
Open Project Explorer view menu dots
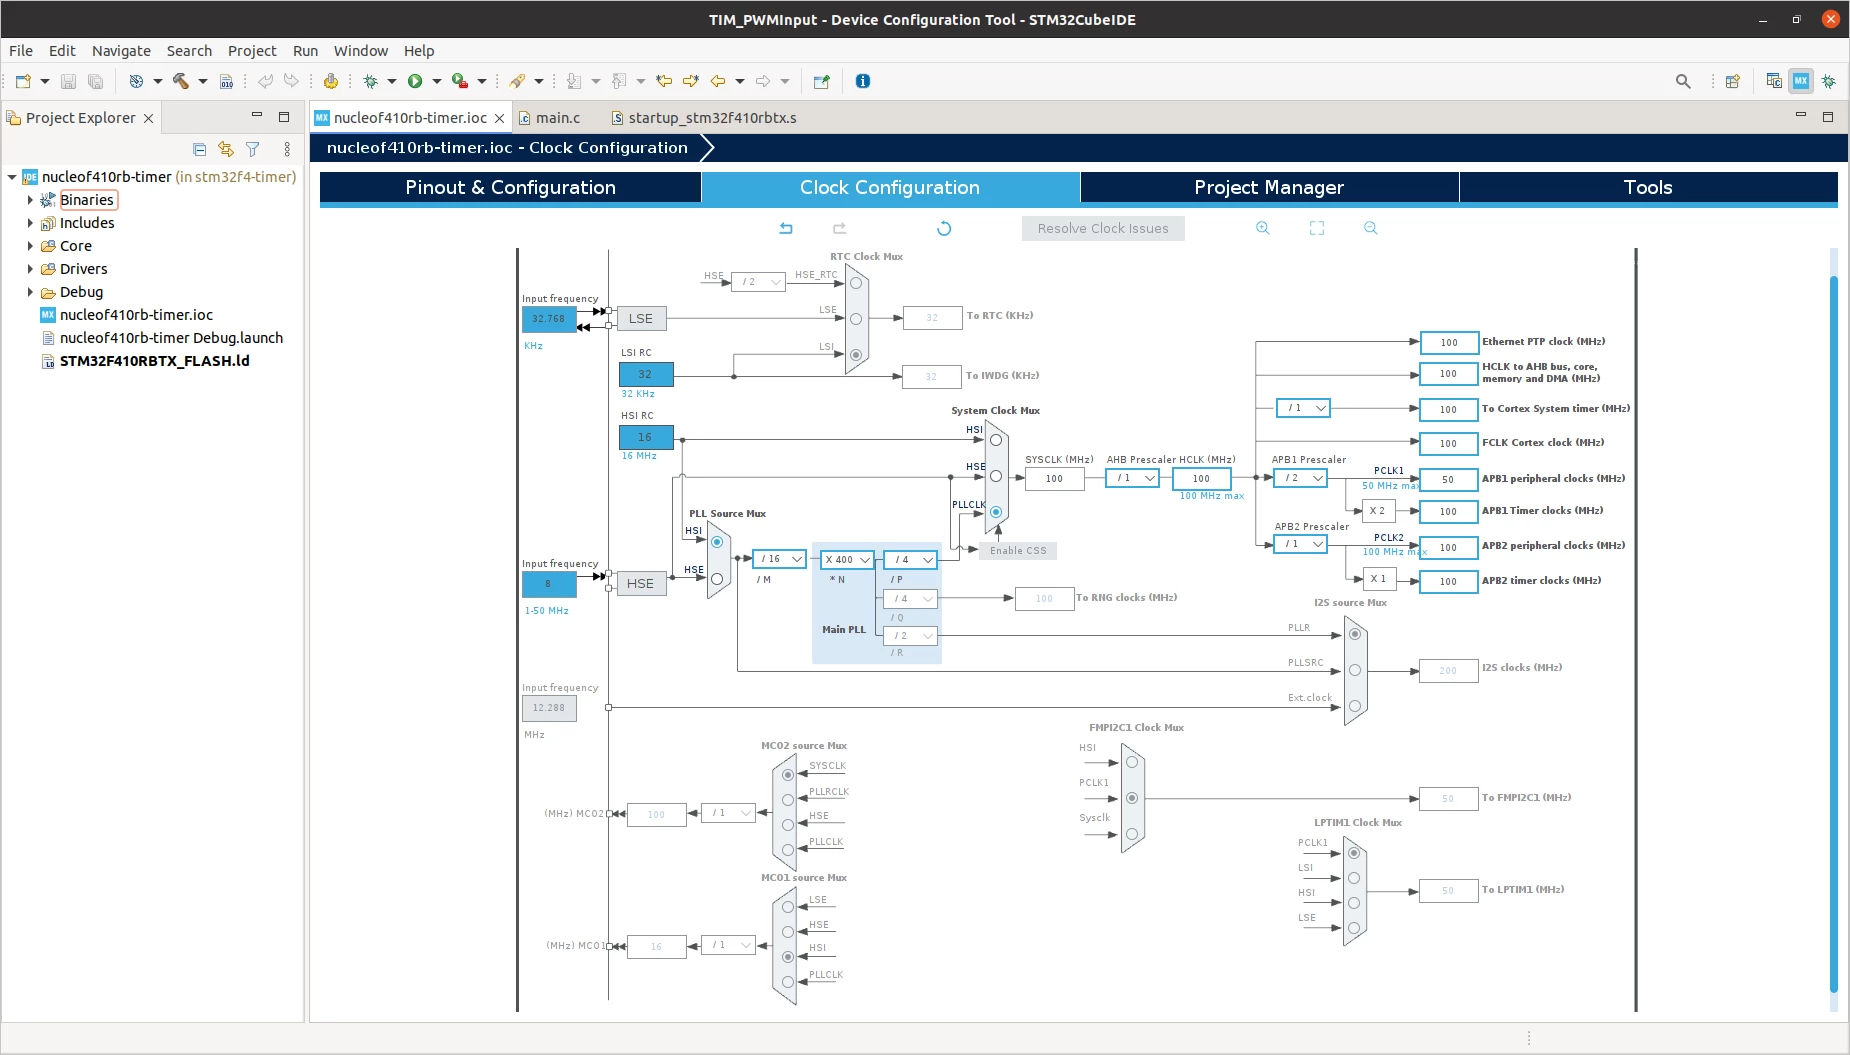tap(287, 149)
